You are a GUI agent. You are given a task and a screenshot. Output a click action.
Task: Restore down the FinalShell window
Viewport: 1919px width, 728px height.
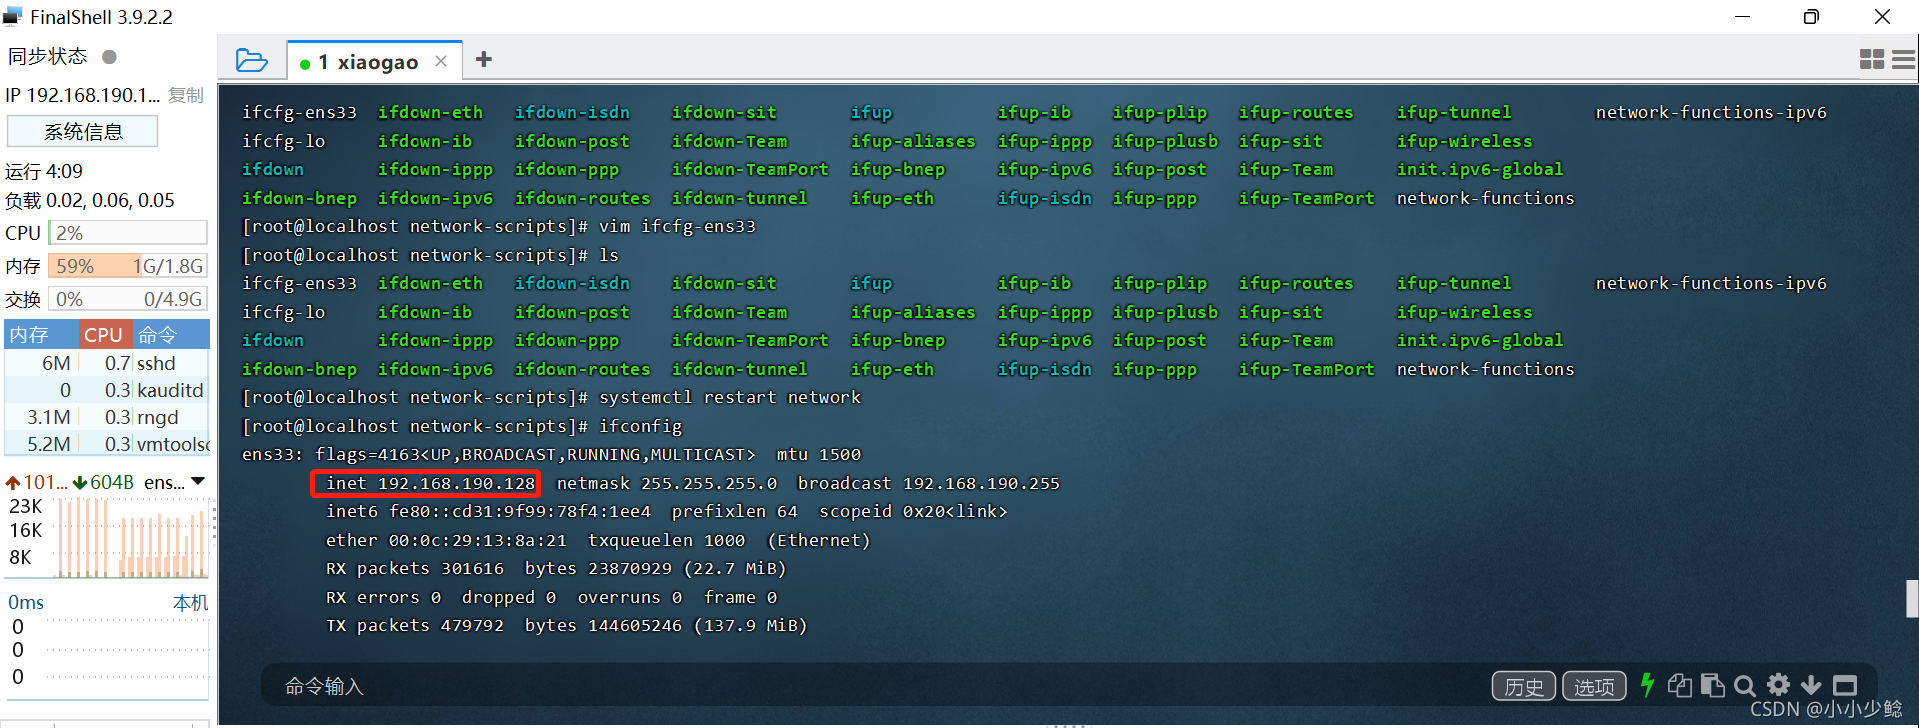tap(1811, 16)
